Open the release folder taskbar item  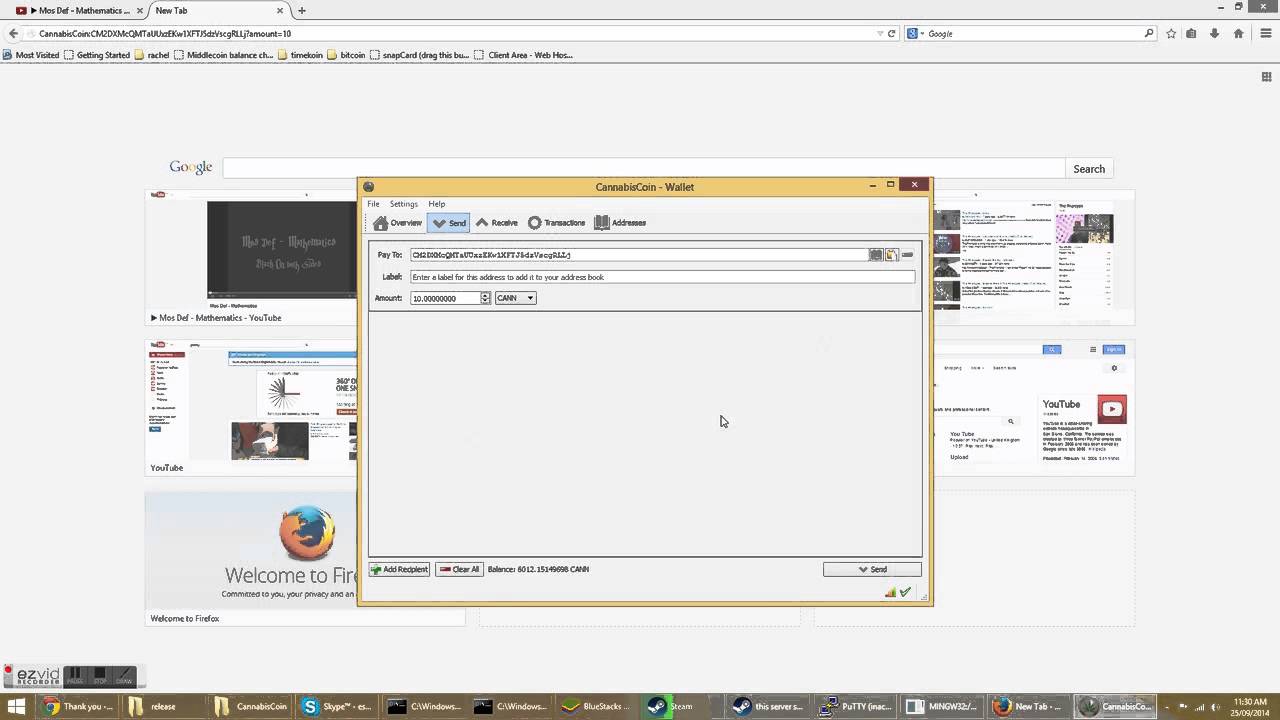pos(165,706)
